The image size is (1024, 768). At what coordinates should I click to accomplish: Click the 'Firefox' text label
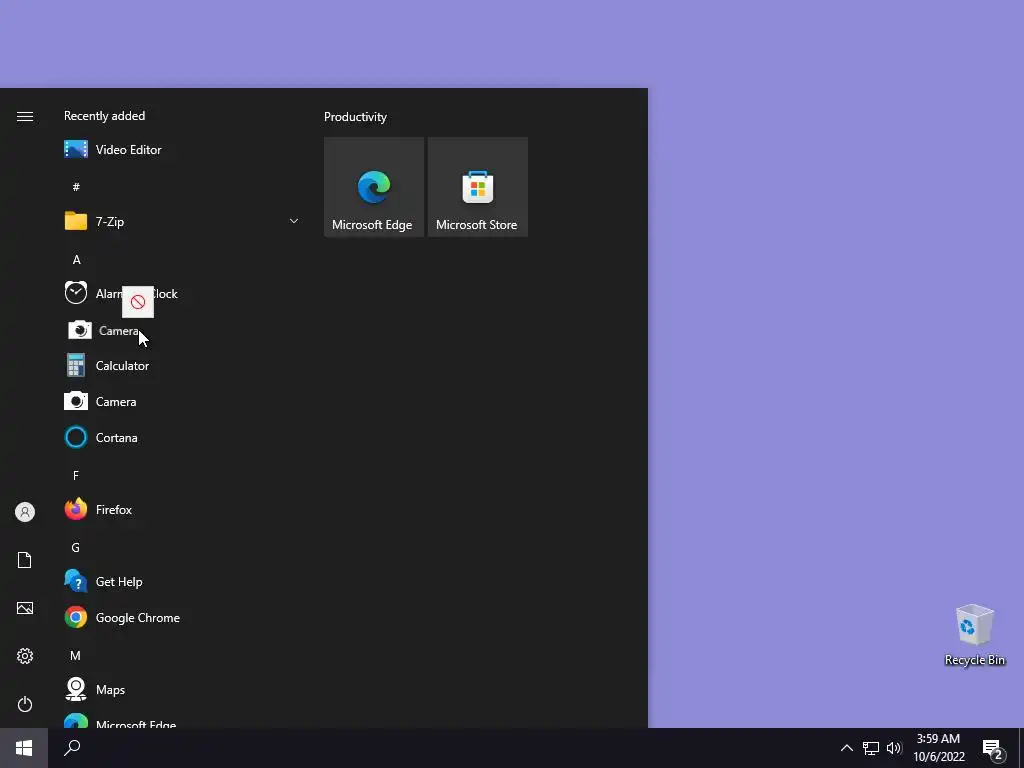pyautogui.click(x=114, y=509)
